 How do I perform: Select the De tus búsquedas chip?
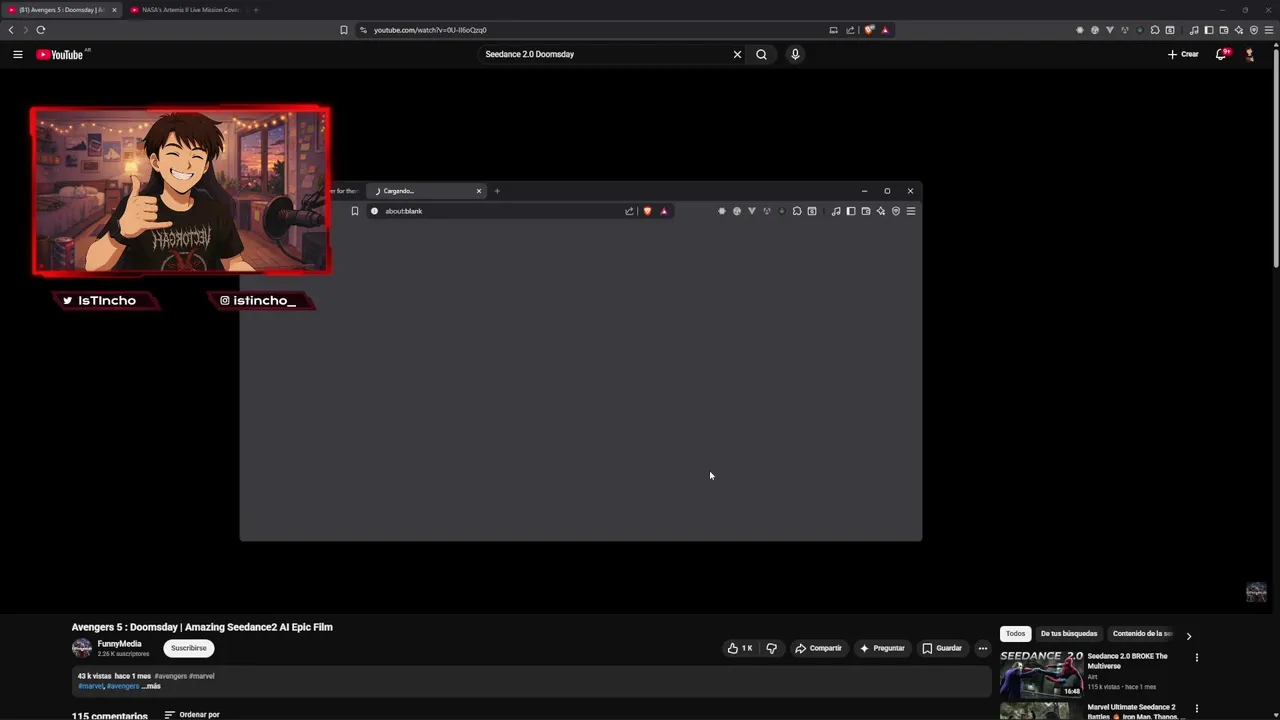[1068, 634]
